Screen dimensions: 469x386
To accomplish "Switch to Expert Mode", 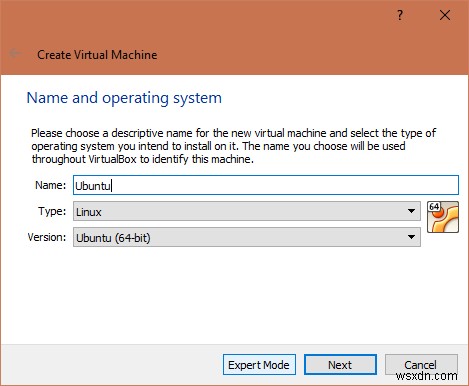I will point(259,365).
